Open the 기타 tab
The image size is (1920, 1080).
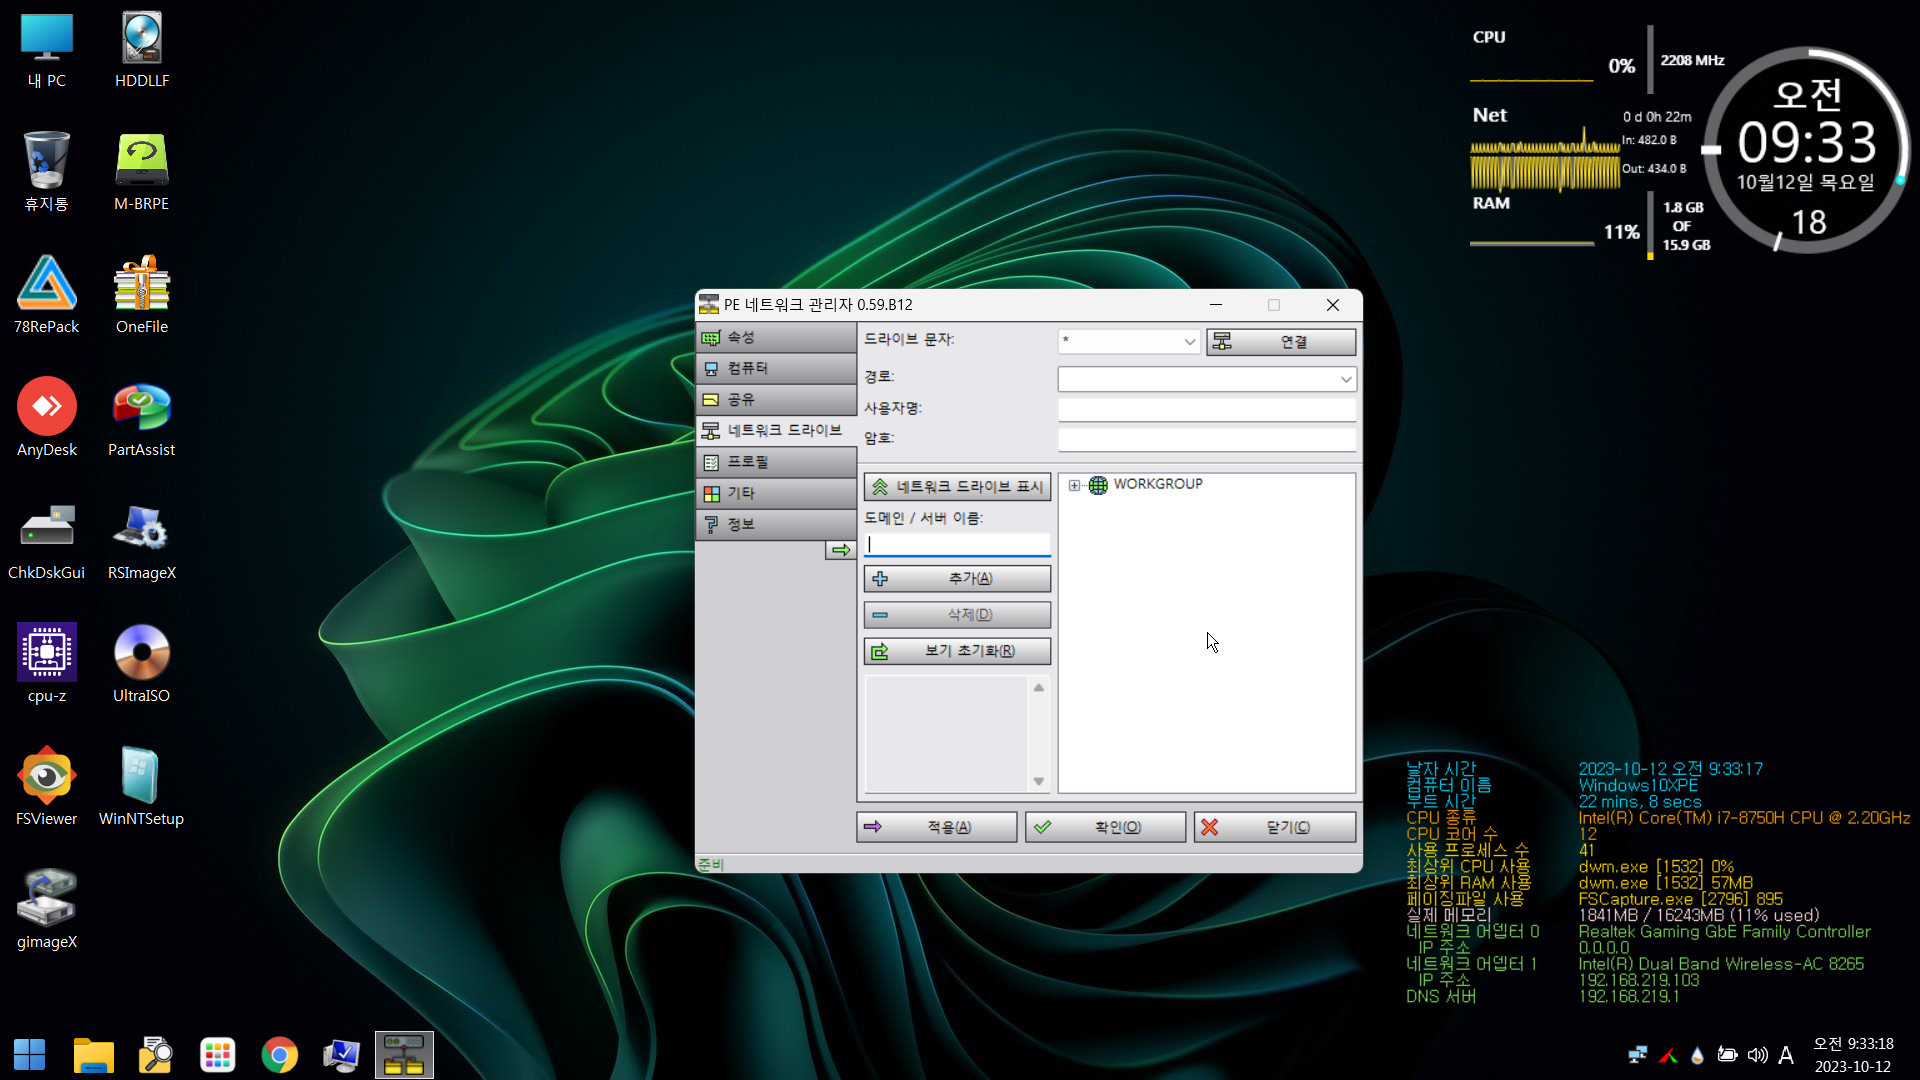click(x=776, y=493)
